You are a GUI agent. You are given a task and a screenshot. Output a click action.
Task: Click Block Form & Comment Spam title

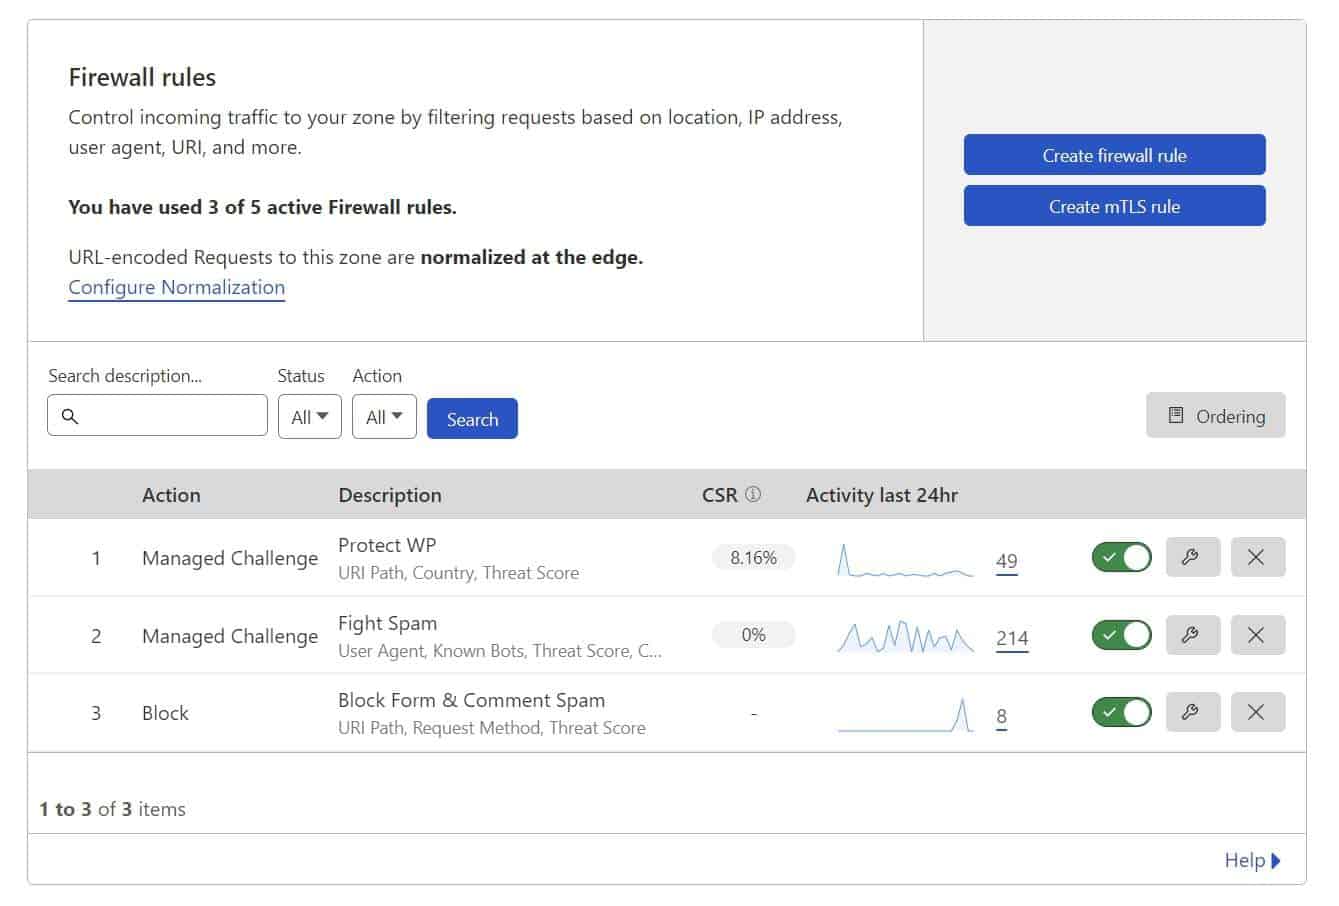click(x=471, y=700)
